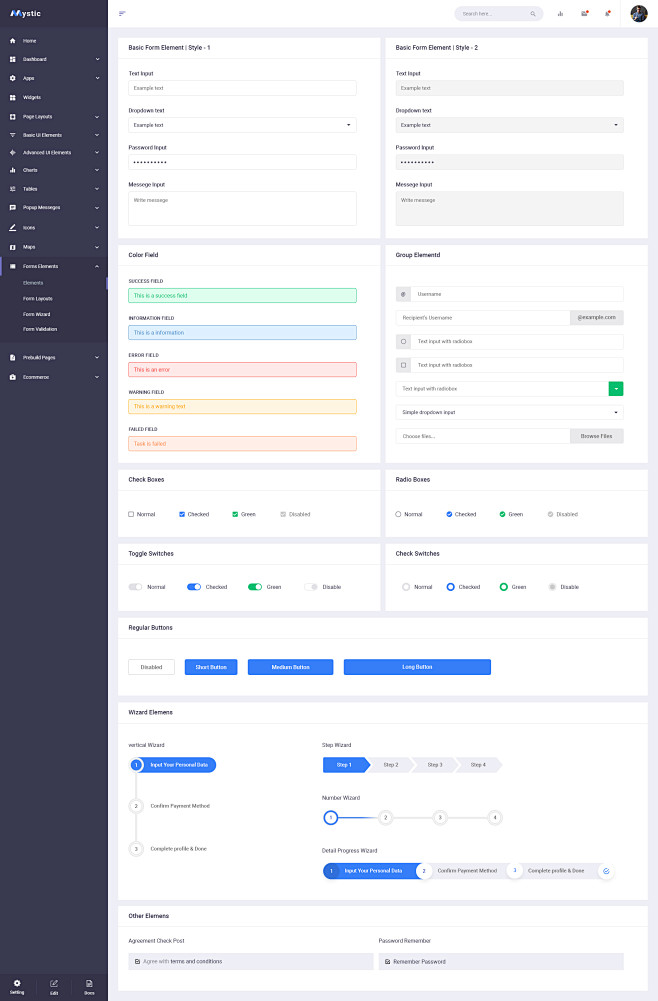The height and width of the screenshot is (1001, 658).
Task: Tick the Normal checkbox
Action: click(x=131, y=514)
